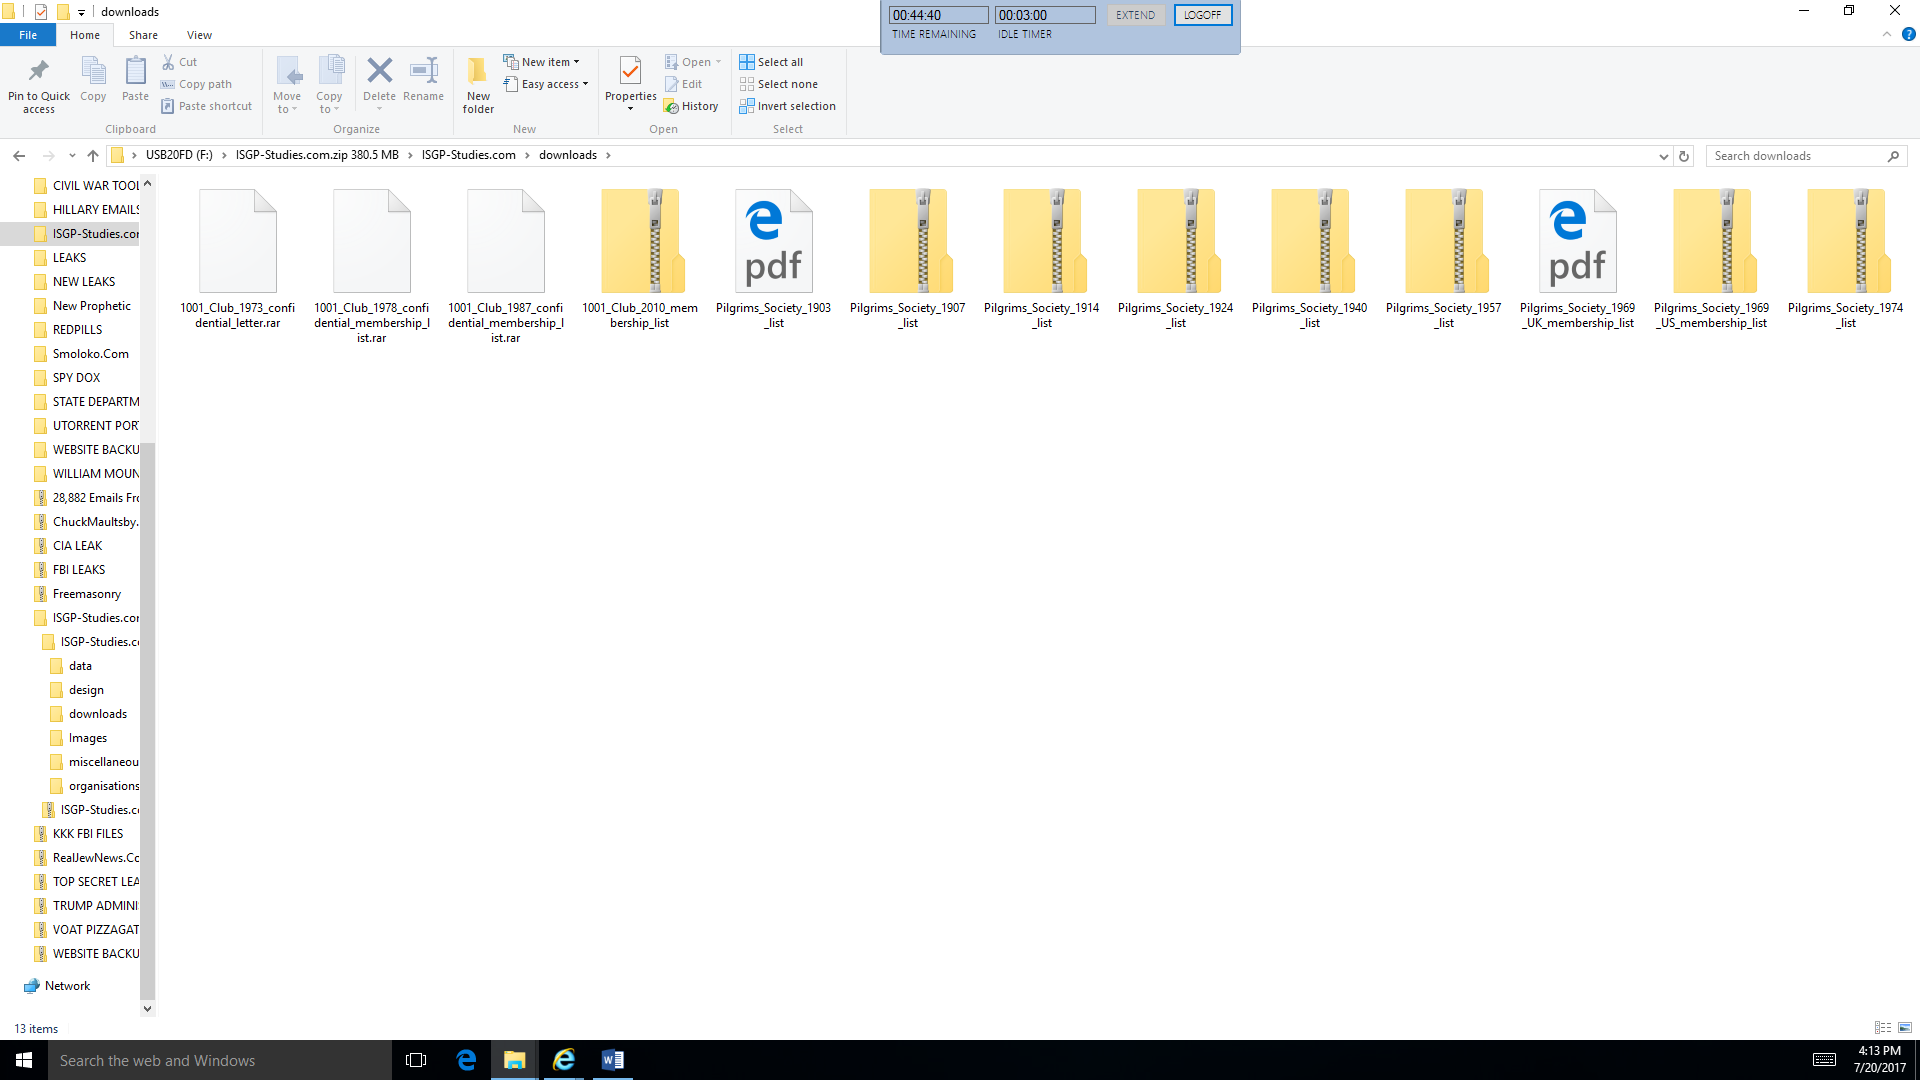Click the LOGOFF button

pyautogui.click(x=1202, y=15)
